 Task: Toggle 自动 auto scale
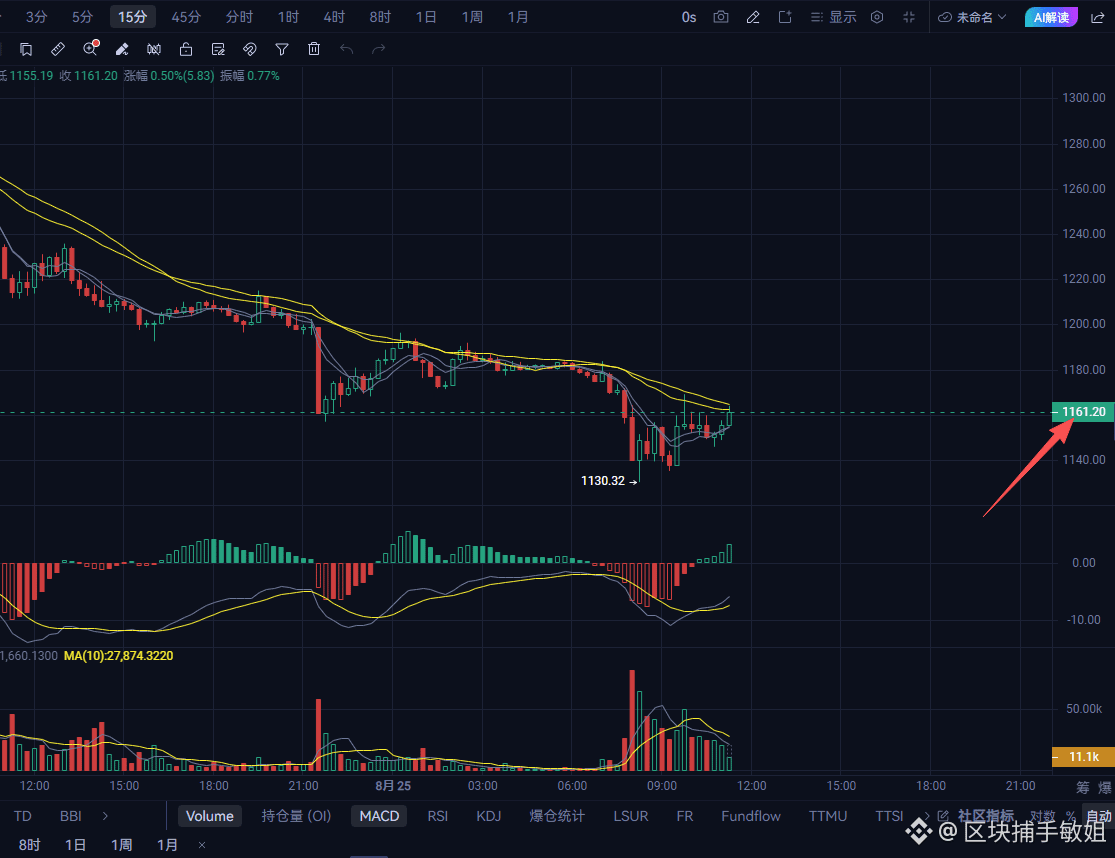[x=1099, y=816]
